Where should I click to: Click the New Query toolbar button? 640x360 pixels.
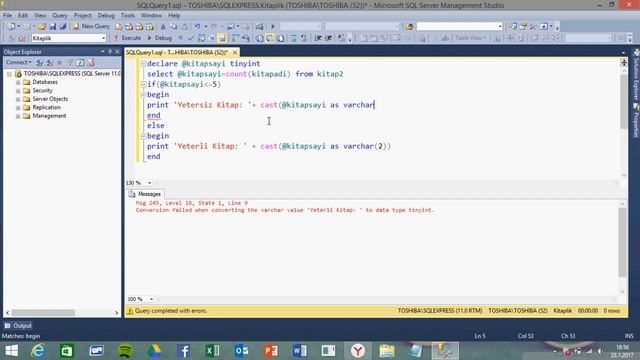point(91,26)
